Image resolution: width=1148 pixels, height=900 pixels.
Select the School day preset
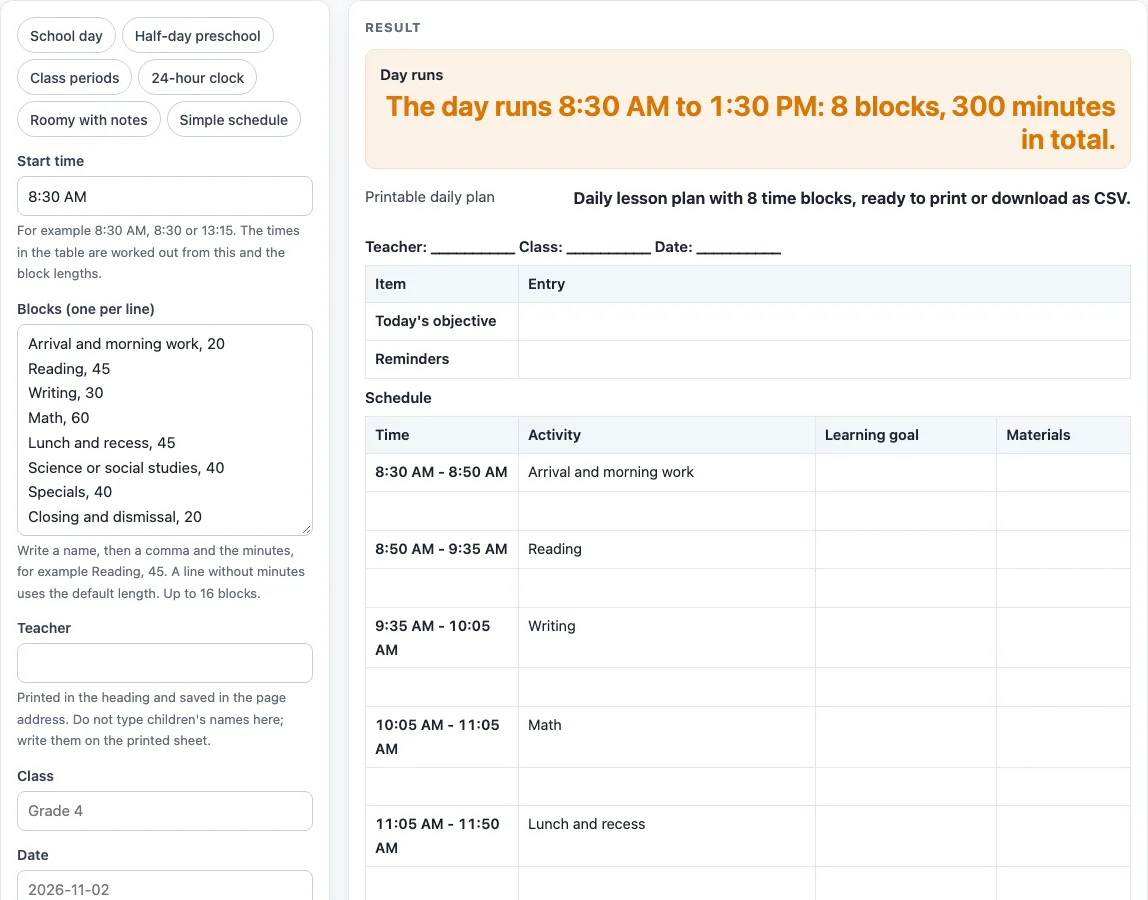pyautogui.click(x=66, y=36)
